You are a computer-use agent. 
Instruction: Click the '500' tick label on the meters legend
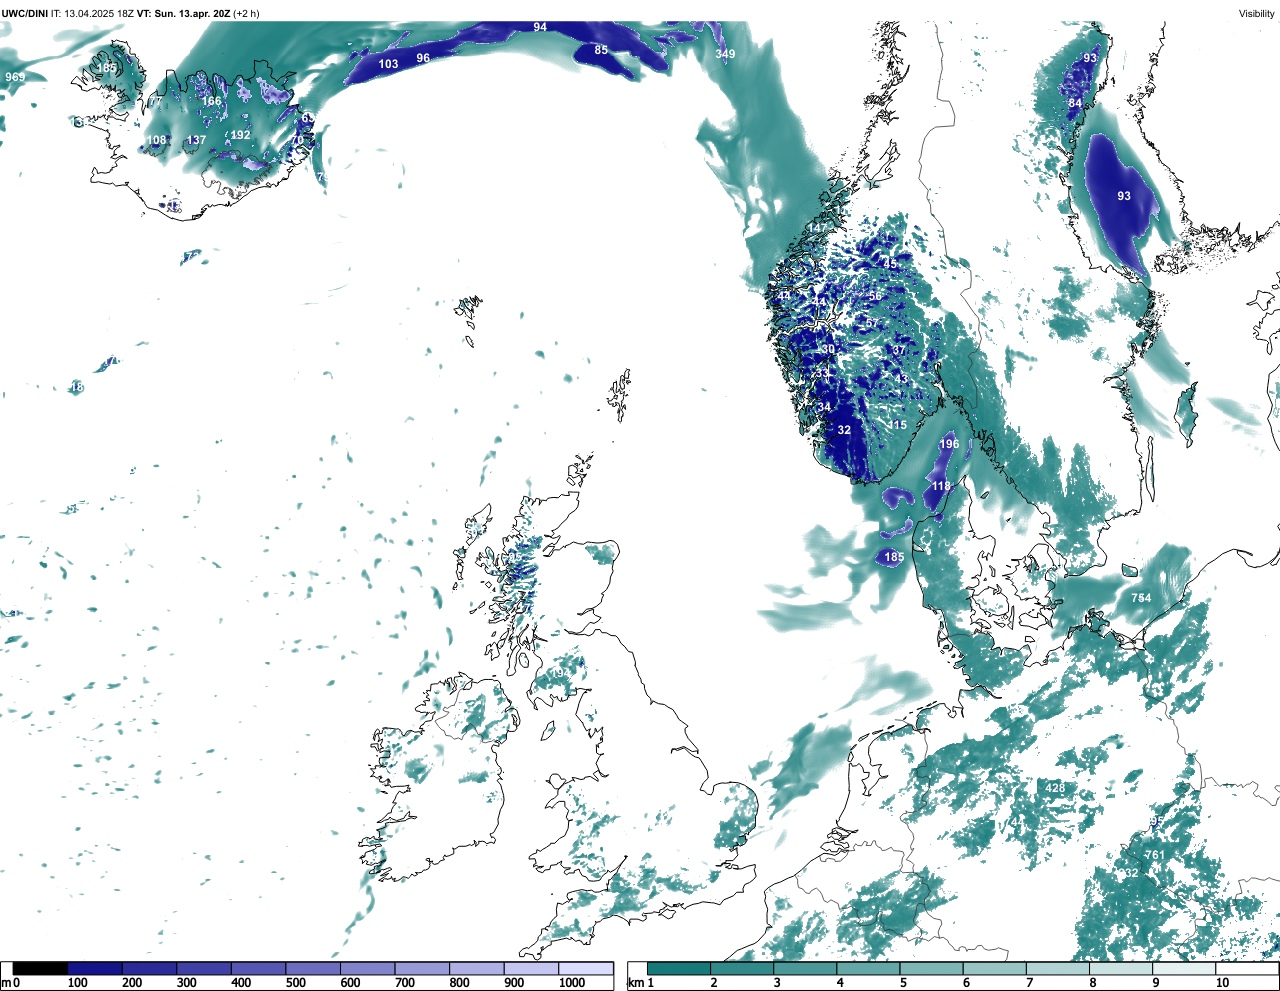click(x=296, y=983)
